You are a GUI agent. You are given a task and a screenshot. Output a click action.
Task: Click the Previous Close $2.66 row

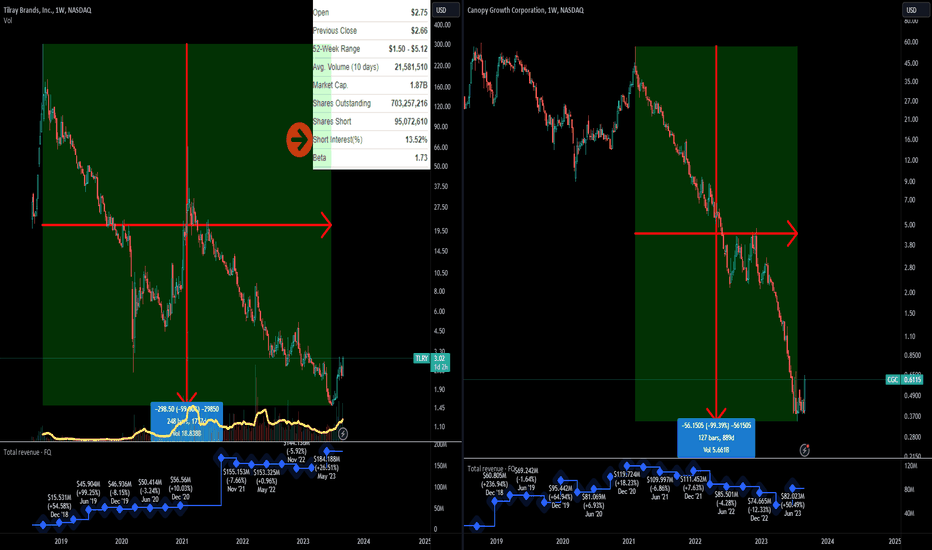[x=371, y=30]
